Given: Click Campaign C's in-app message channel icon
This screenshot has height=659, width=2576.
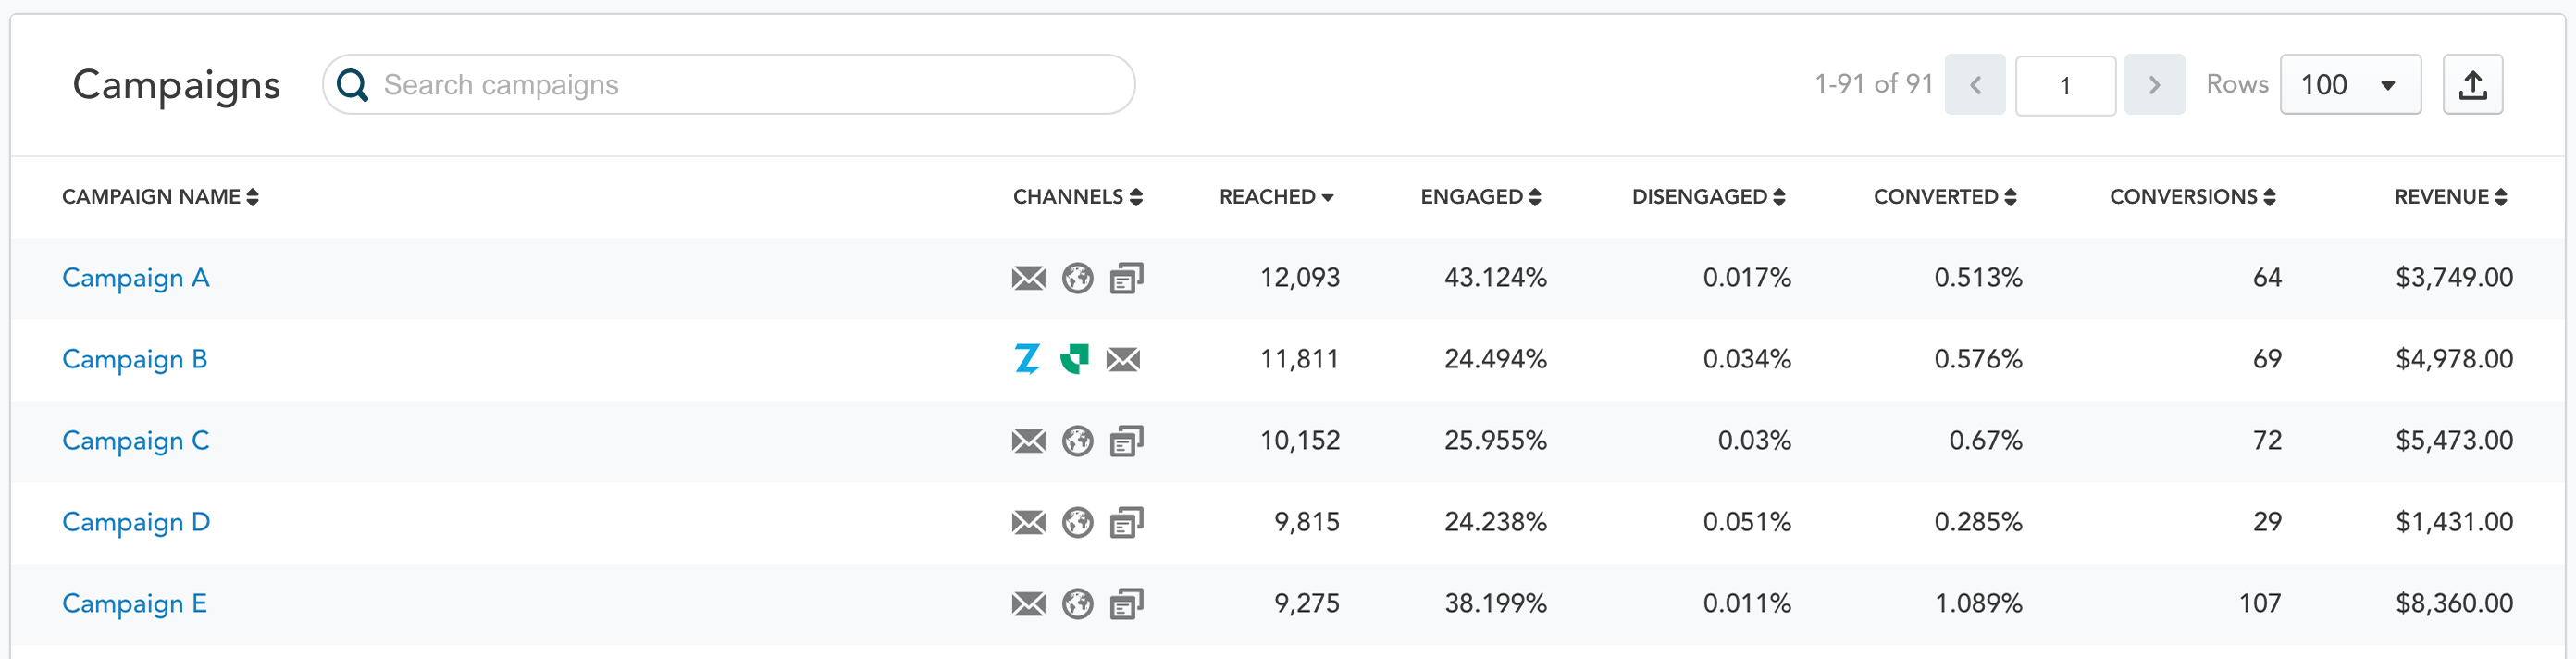Looking at the screenshot, I should pos(1126,441).
